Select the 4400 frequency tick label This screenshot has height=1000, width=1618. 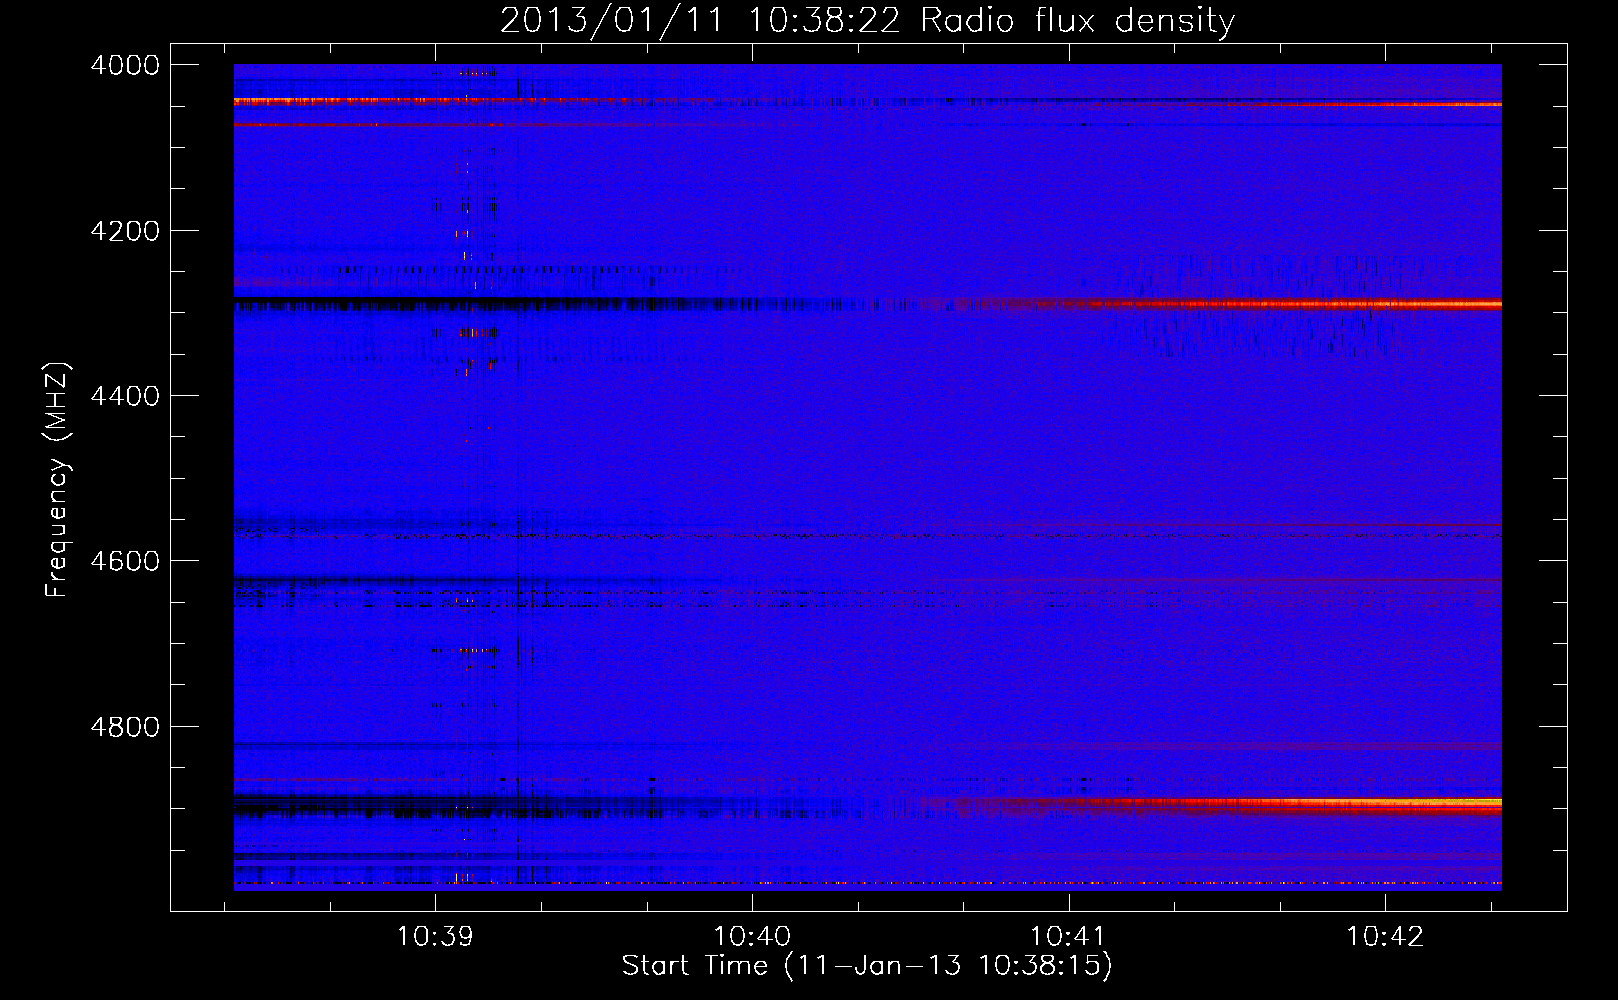click(x=125, y=396)
